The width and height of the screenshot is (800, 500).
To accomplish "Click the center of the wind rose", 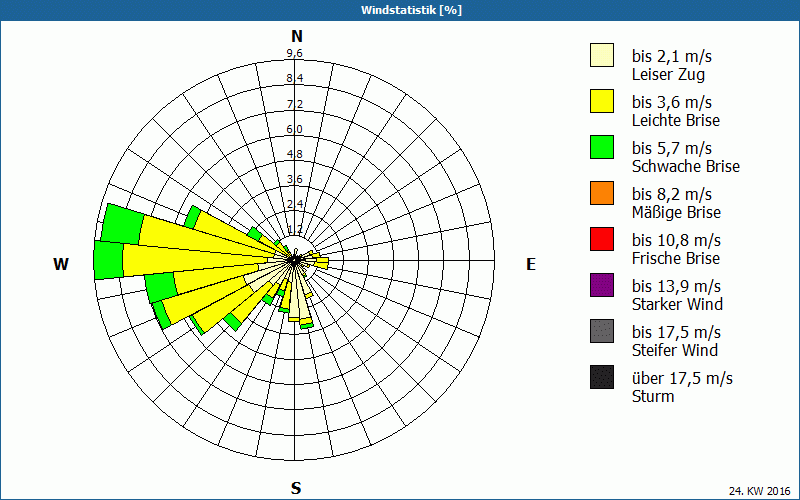I will [295, 260].
